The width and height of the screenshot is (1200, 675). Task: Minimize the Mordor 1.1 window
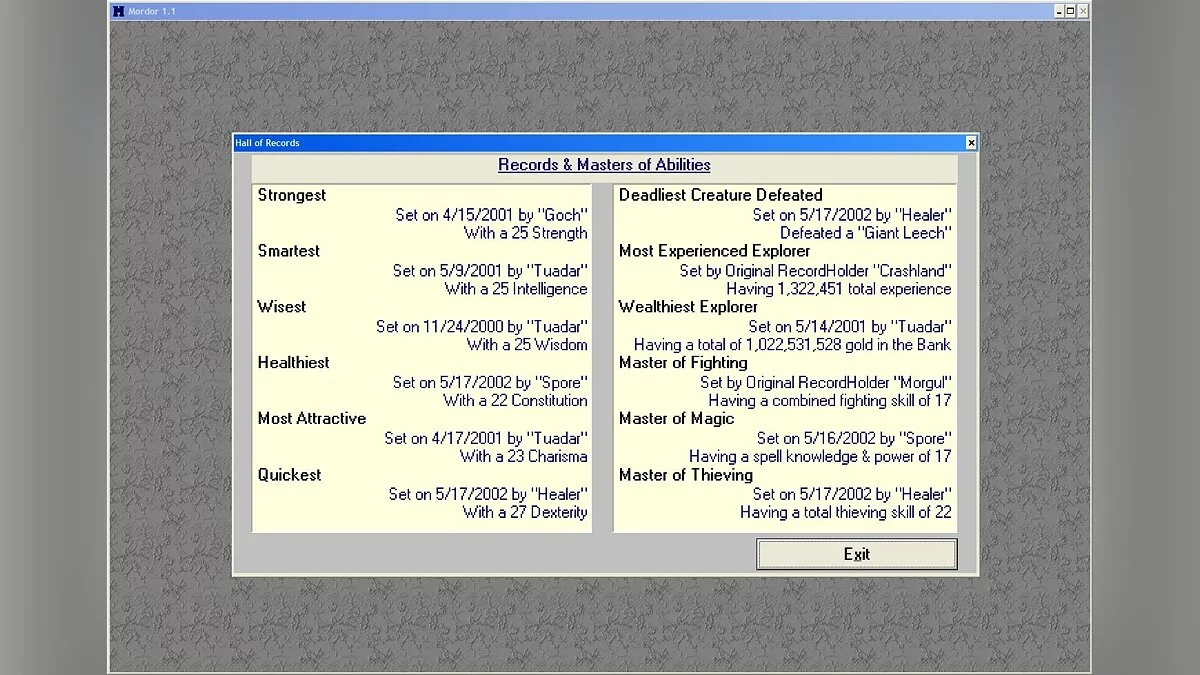click(1058, 11)
